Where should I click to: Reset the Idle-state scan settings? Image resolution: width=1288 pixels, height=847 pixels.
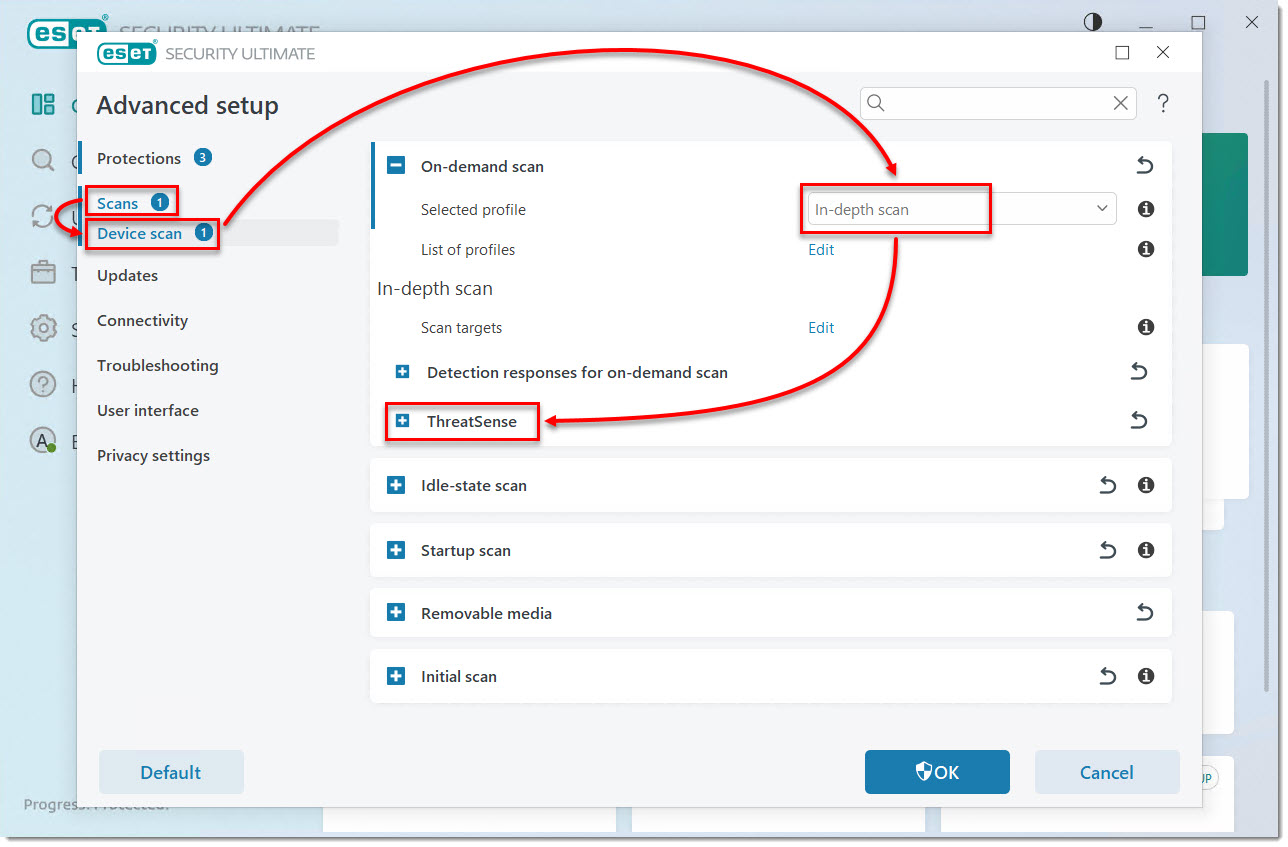(1107, 485)
